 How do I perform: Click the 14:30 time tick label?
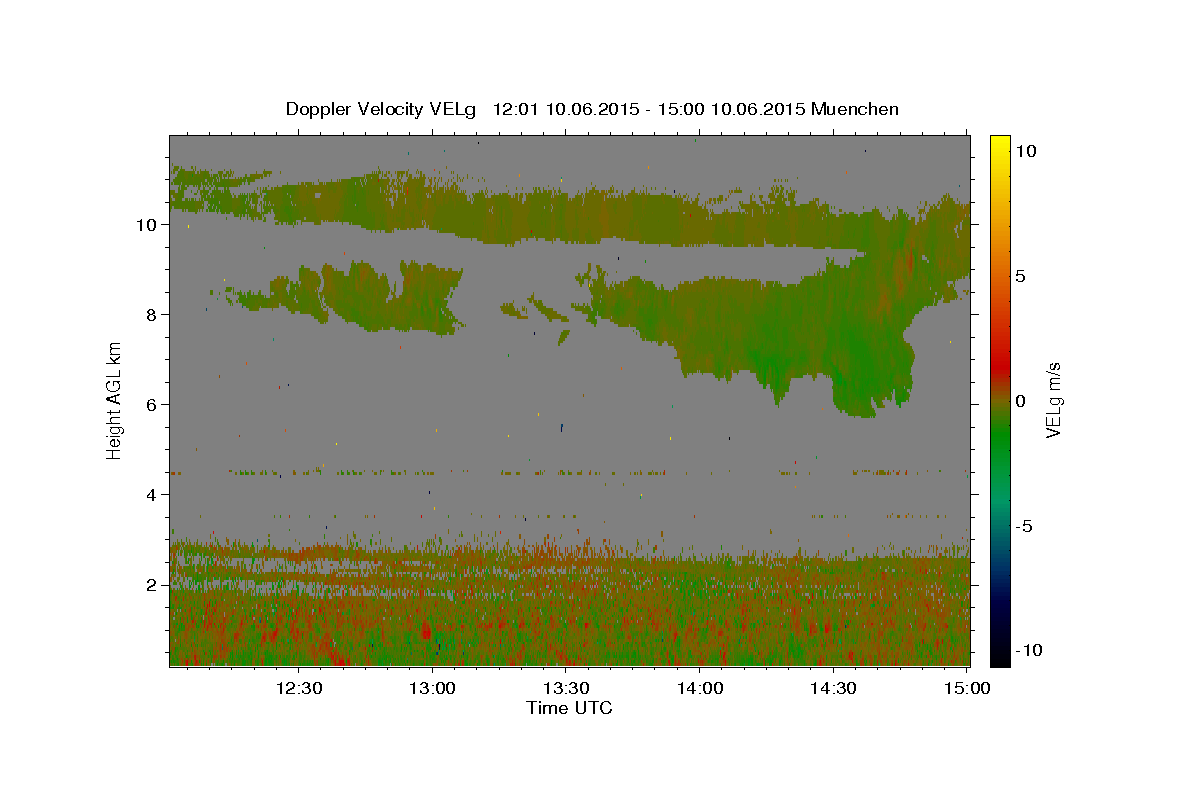tap(833, 689)
